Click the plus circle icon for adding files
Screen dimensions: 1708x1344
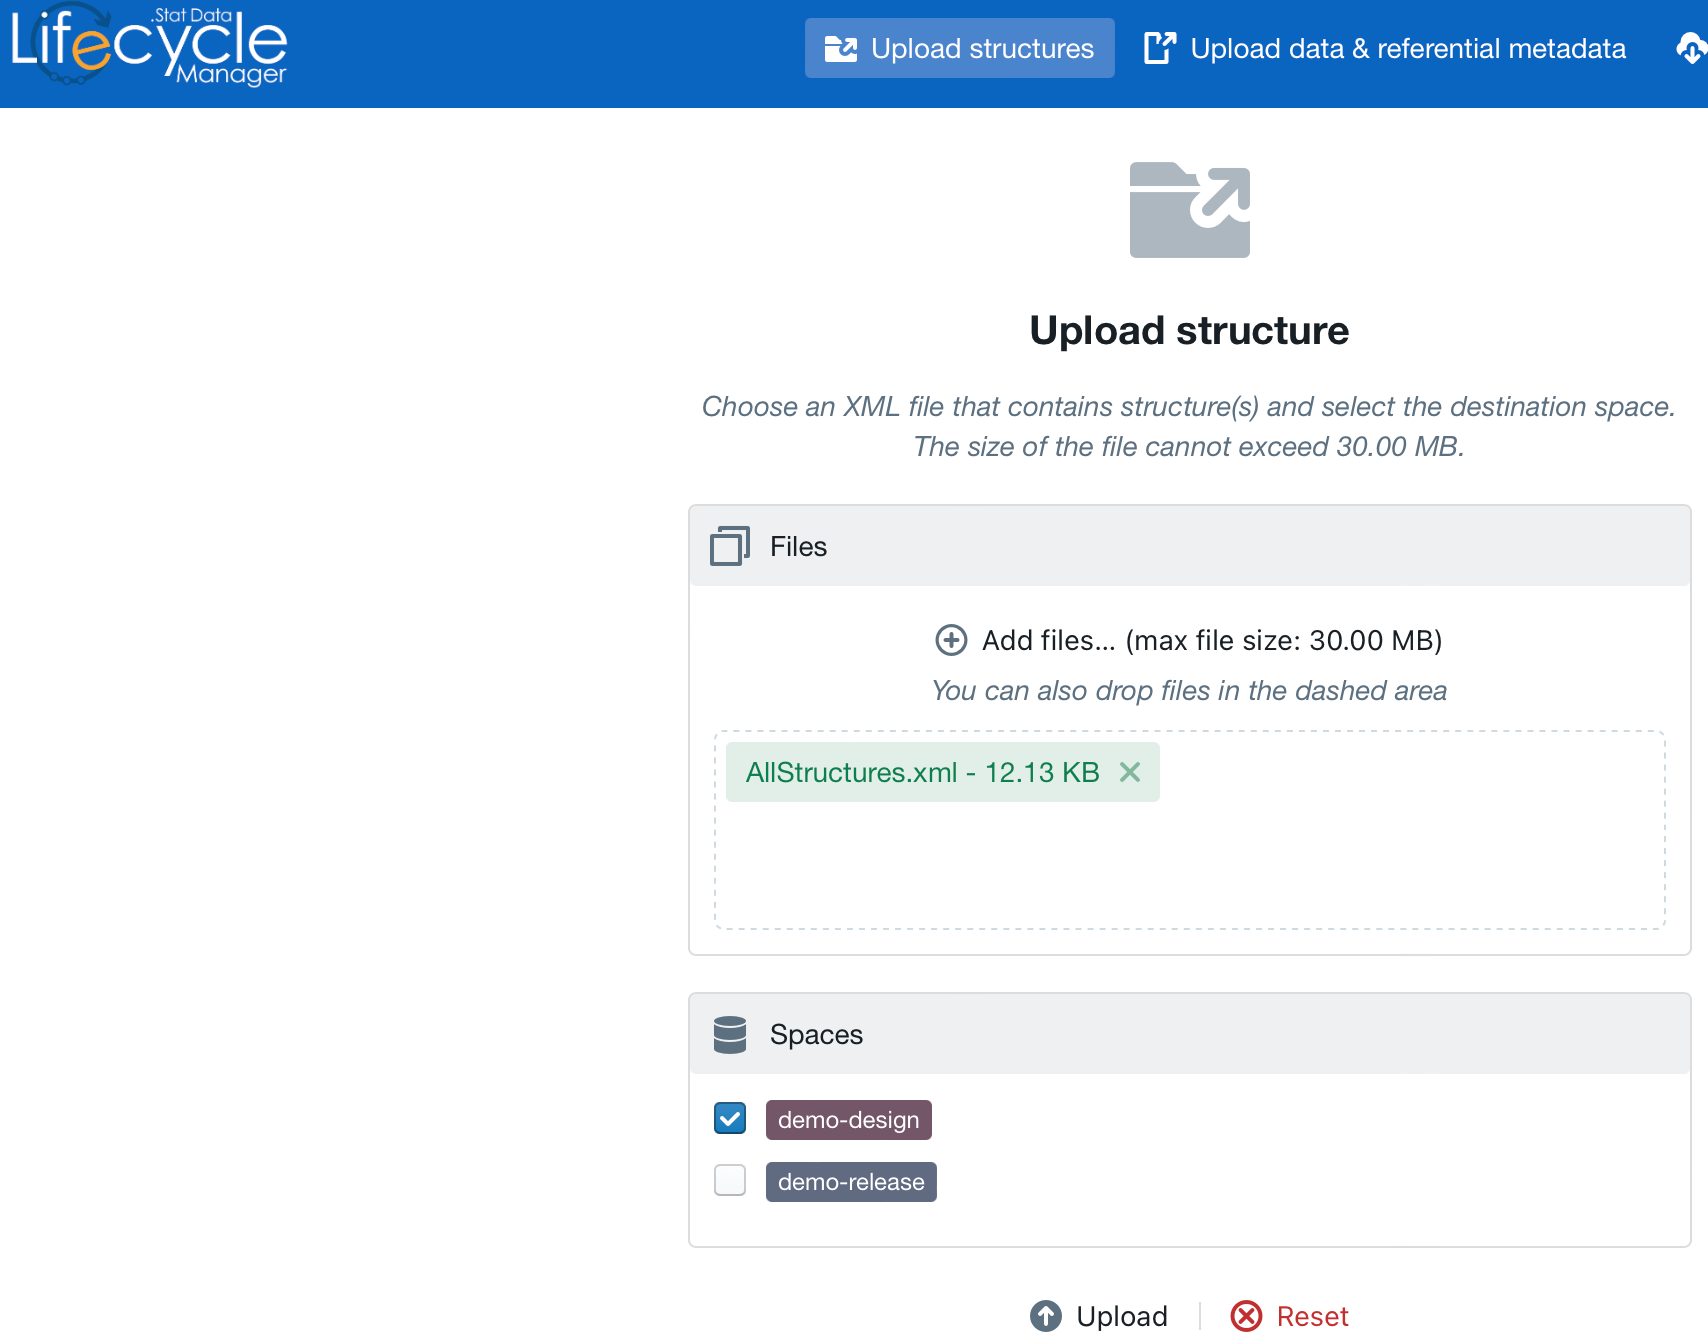tap(951, 640)
